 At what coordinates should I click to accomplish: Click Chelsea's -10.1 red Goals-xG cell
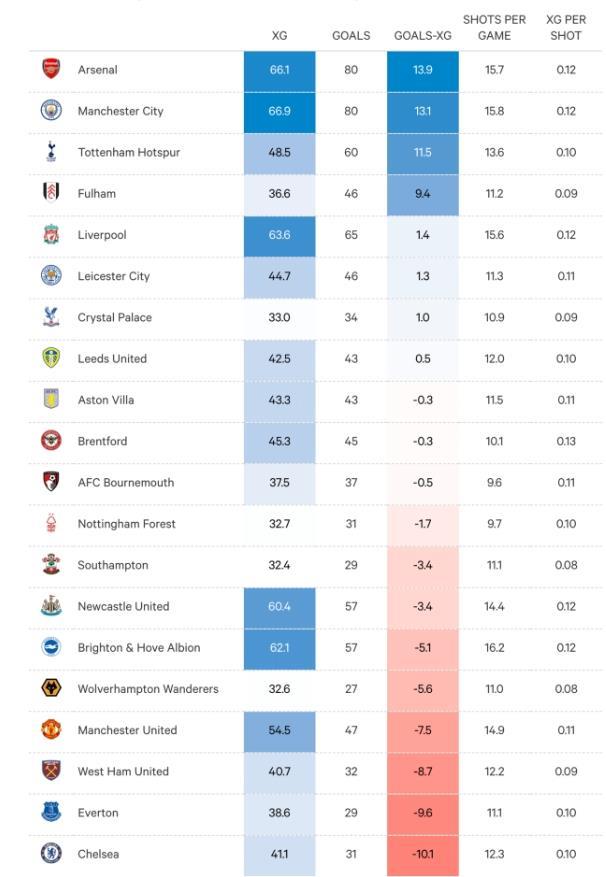pyautogui.click(x=422, y=855)
